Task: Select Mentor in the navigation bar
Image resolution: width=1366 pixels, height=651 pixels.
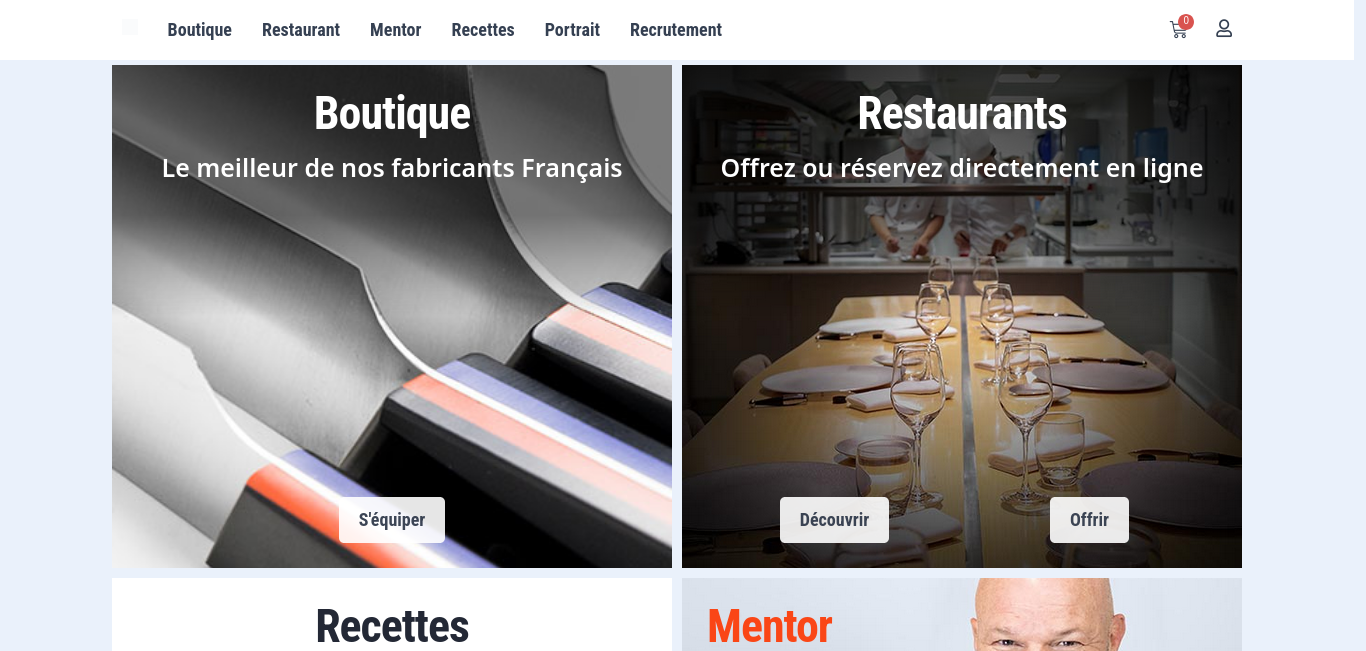Action: tap(395, 30)
